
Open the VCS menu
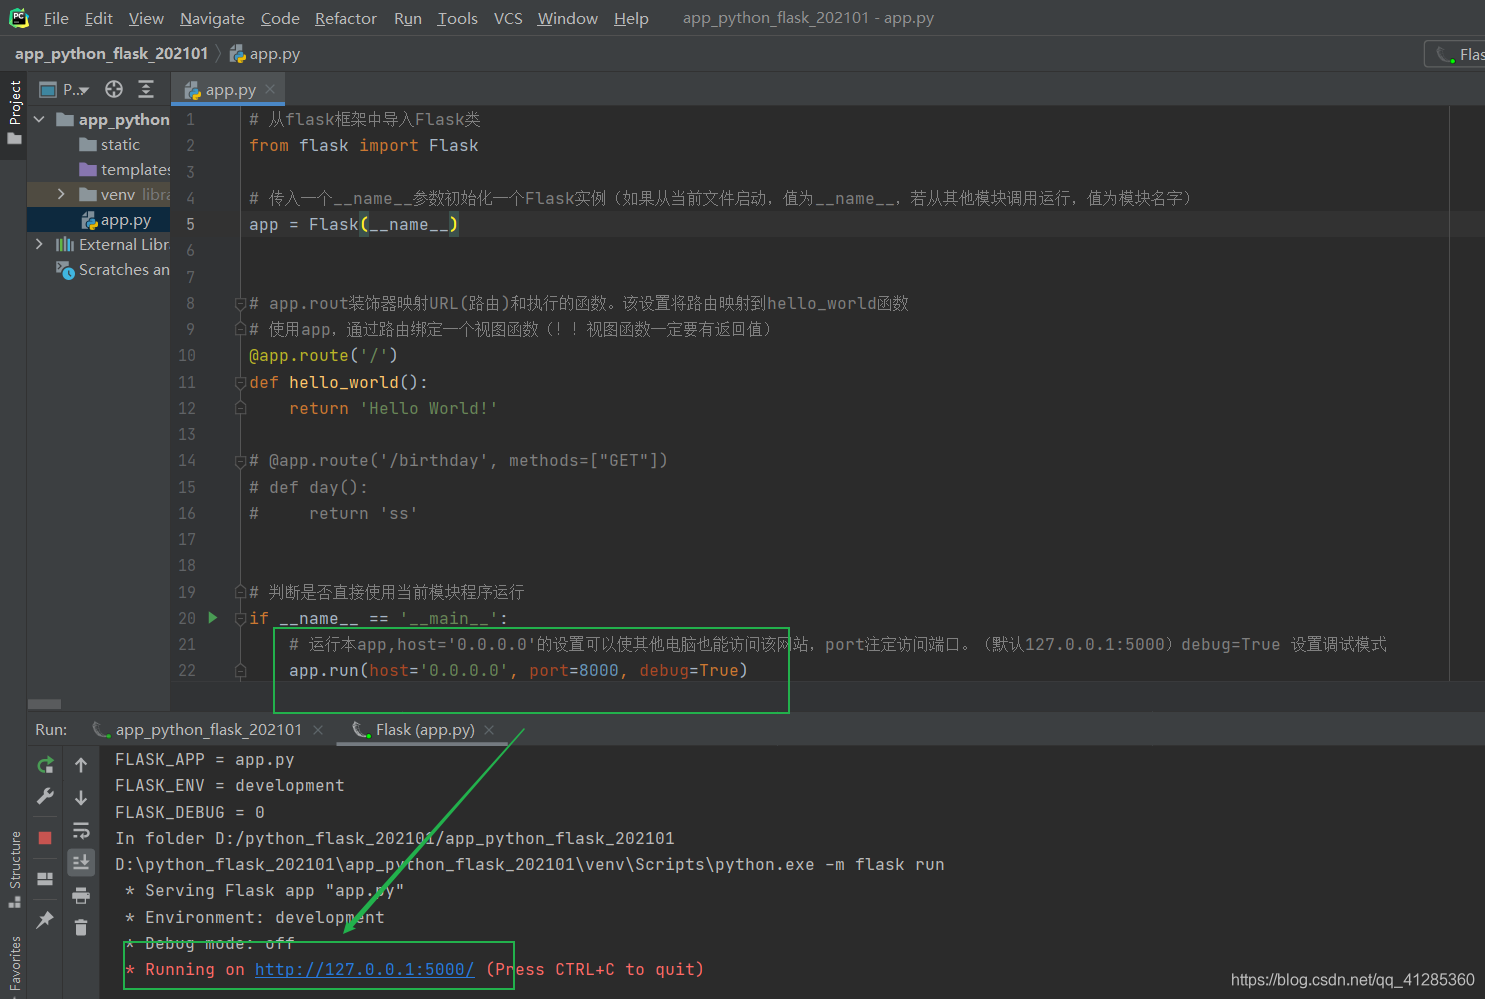(508, 18)
